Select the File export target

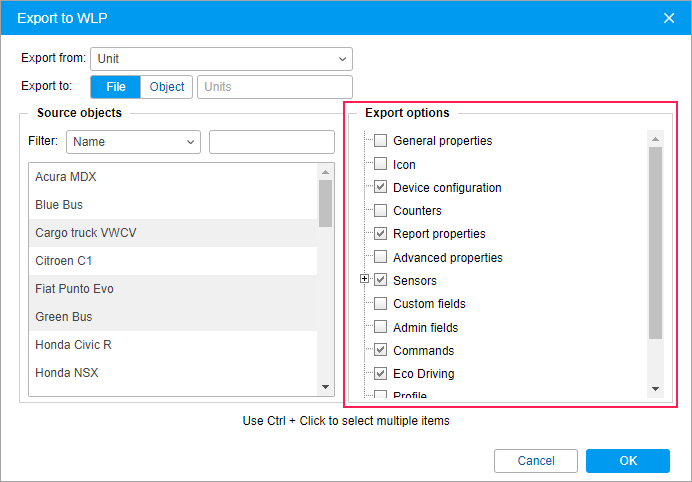[116, 87]
